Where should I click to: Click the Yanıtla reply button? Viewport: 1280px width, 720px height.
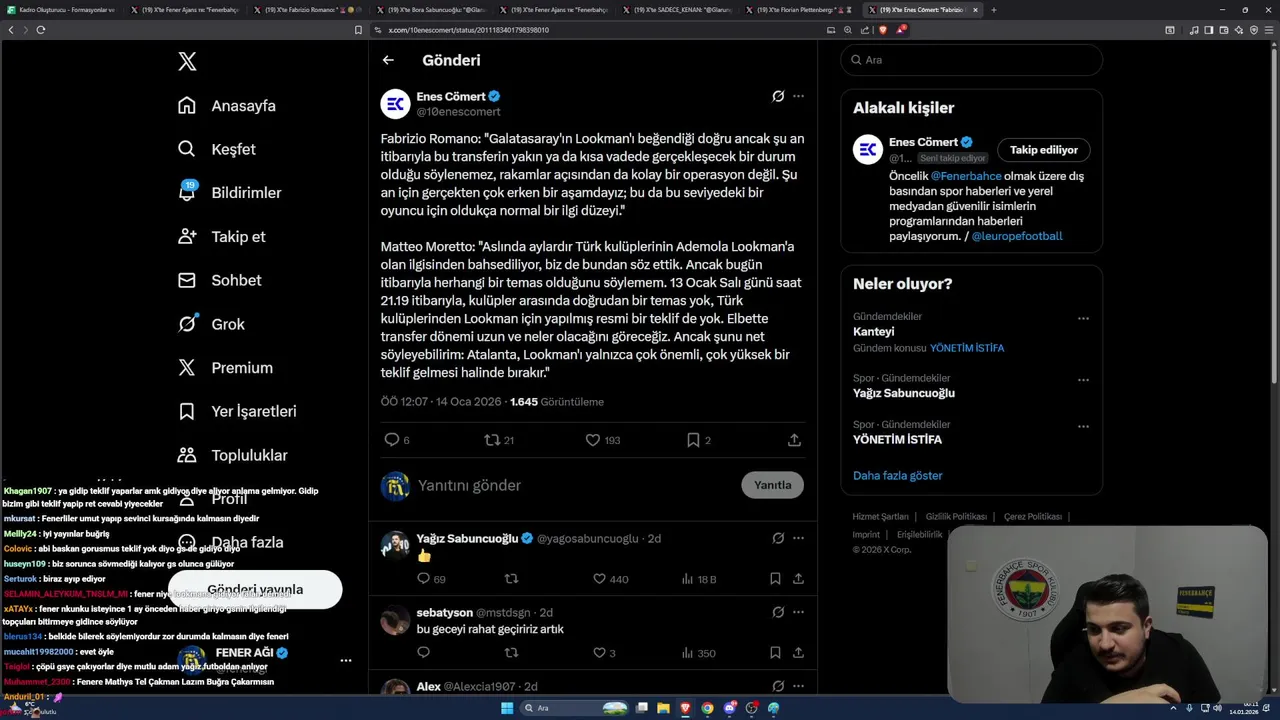[772, 485]
